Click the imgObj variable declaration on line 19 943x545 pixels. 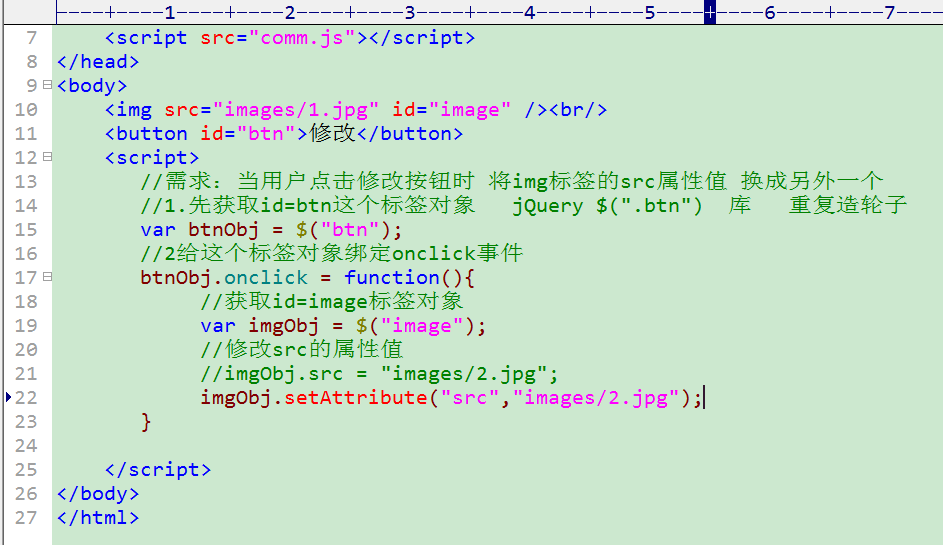click(x=343, y=326)
